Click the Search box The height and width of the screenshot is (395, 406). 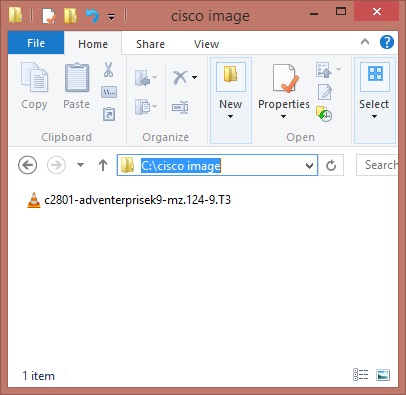tap(377, 165)
